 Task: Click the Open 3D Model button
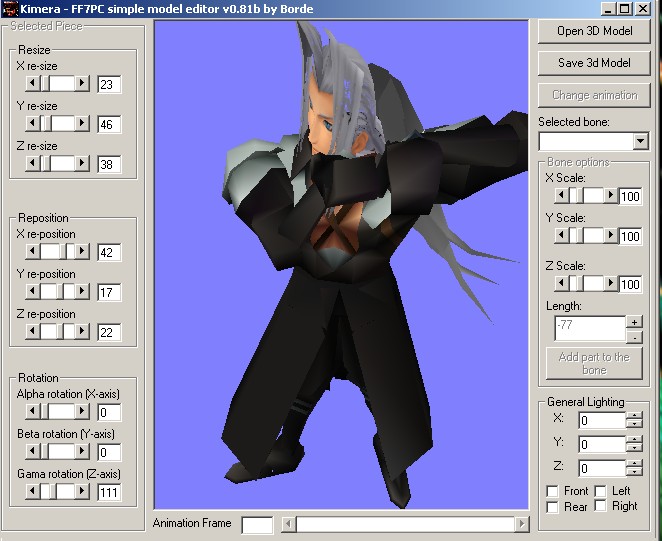point(594,31)
